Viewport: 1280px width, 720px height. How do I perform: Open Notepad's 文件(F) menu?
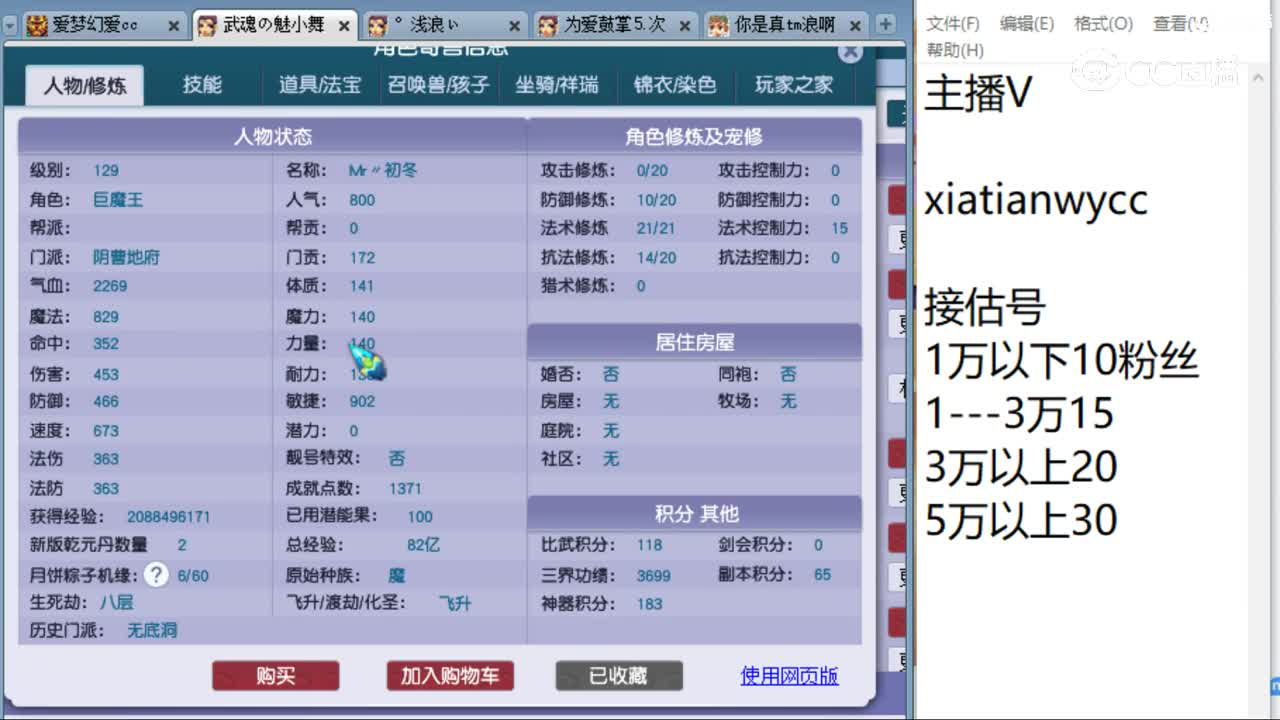[x=953, y=24]
